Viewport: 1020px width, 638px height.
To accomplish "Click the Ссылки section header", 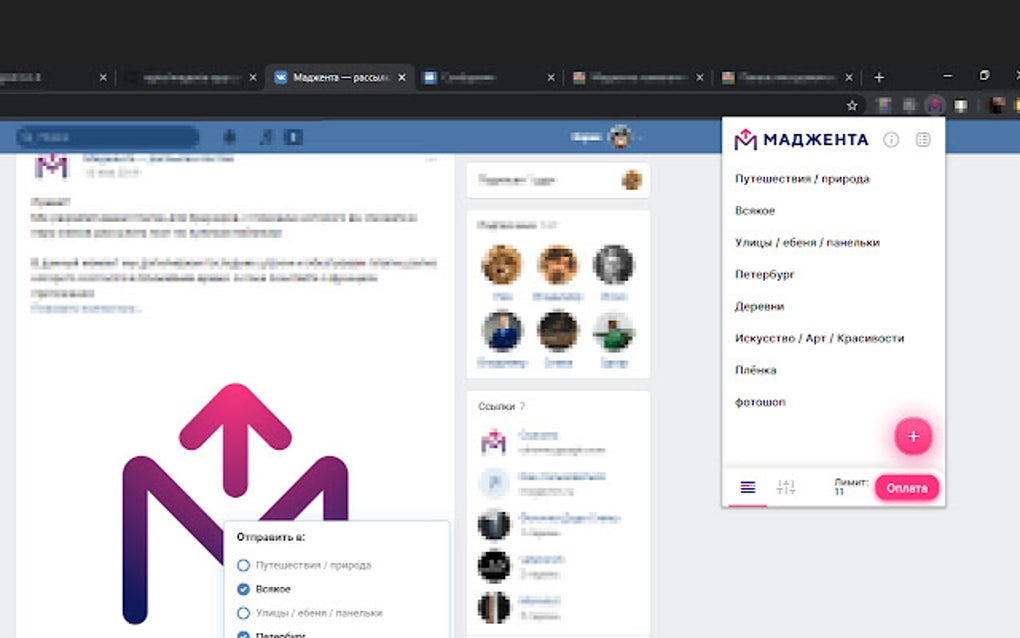I will coord(501,406).
